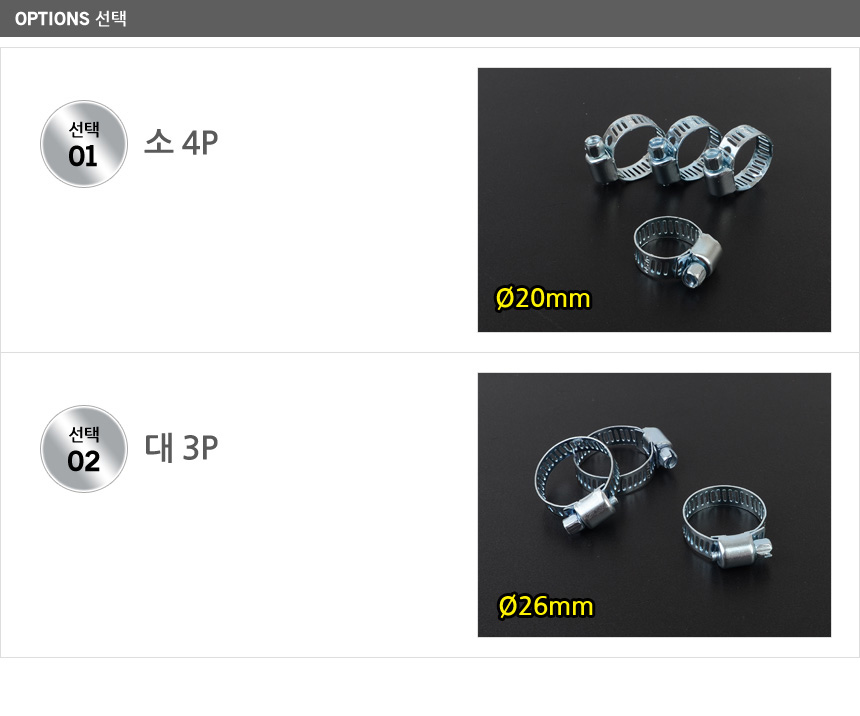Click the yellow Ø20mm size label
The image size is (860, 716).
(x=543, y=298)
